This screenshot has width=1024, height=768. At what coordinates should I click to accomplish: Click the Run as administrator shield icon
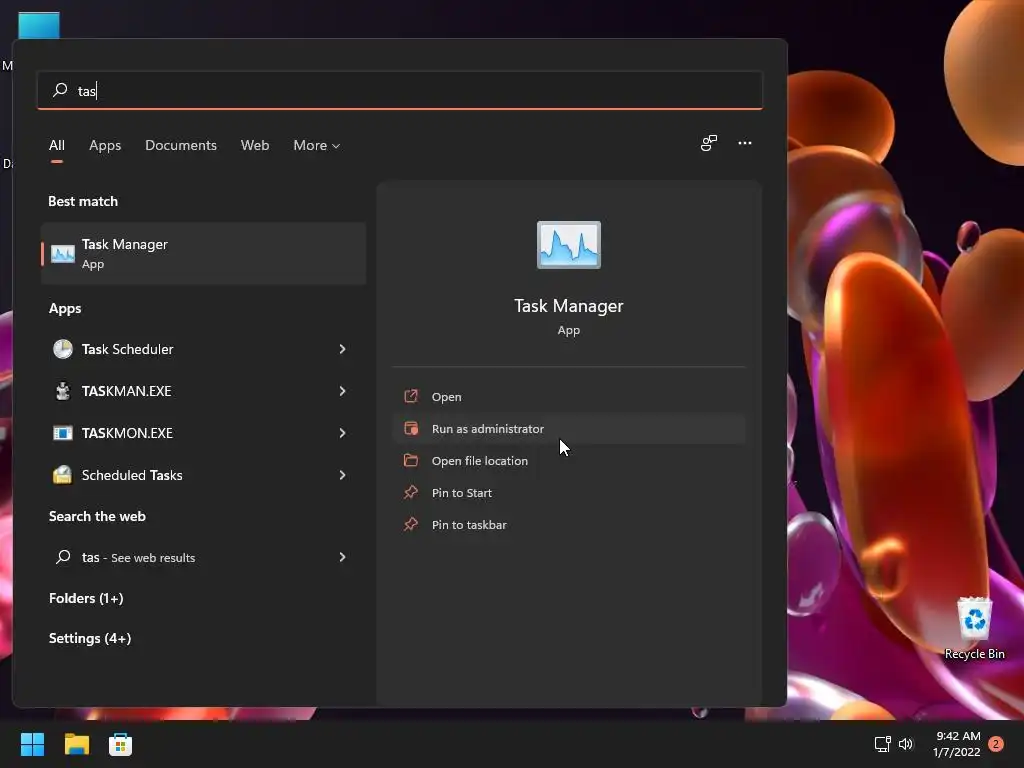(x=411, y=428)
